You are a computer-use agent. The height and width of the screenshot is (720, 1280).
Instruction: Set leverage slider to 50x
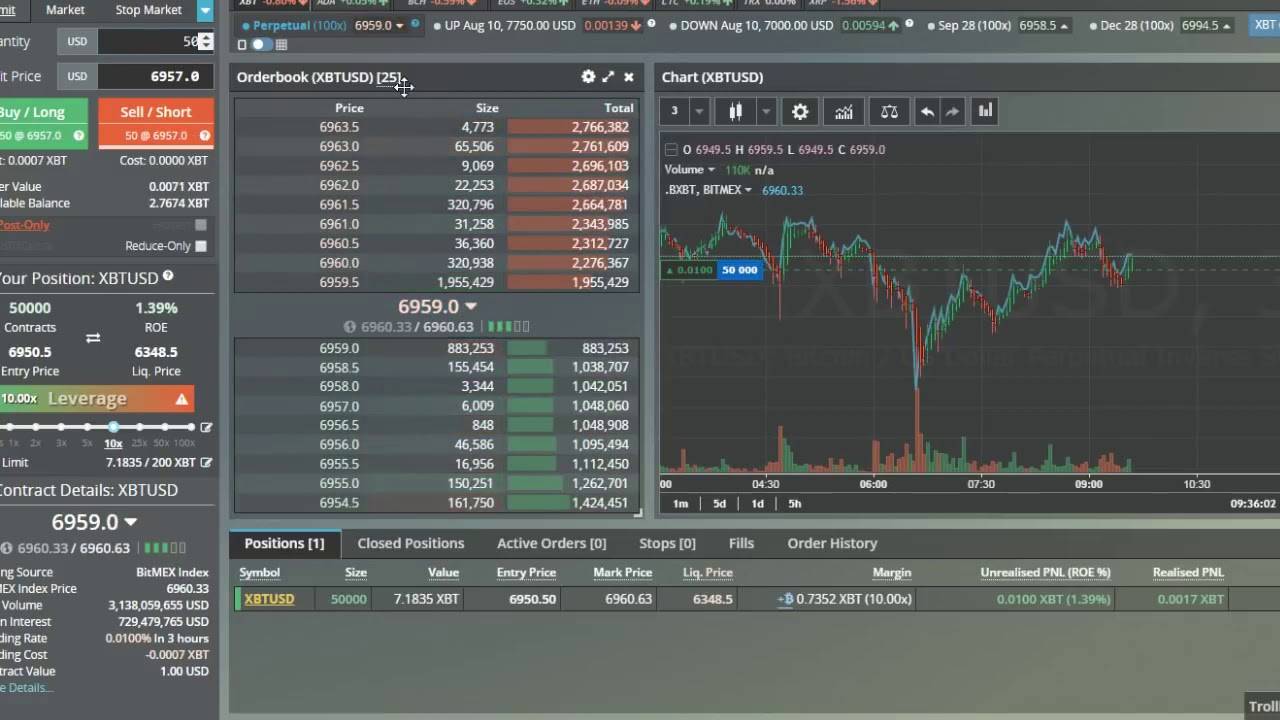click(163, 428)
